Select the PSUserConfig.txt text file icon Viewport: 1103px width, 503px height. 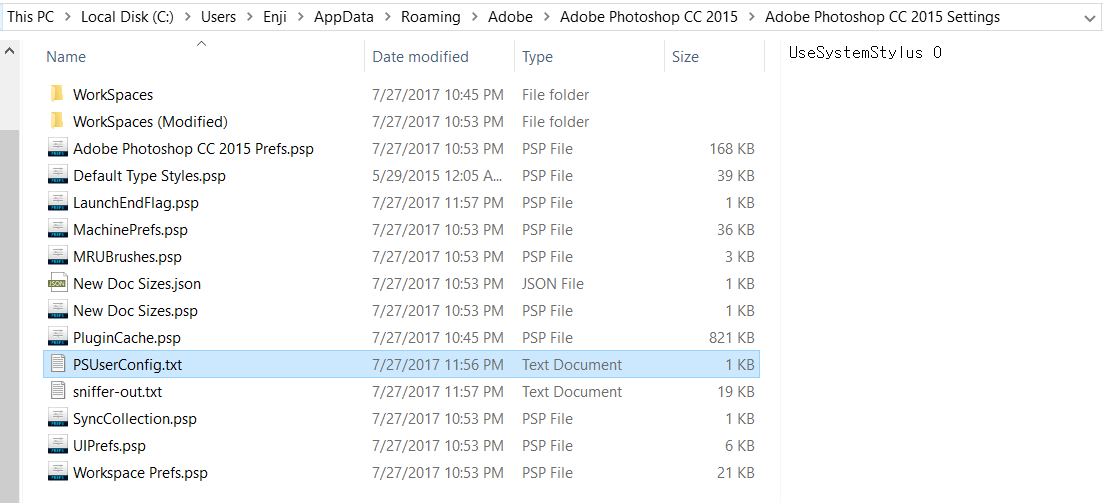point(58,364)
